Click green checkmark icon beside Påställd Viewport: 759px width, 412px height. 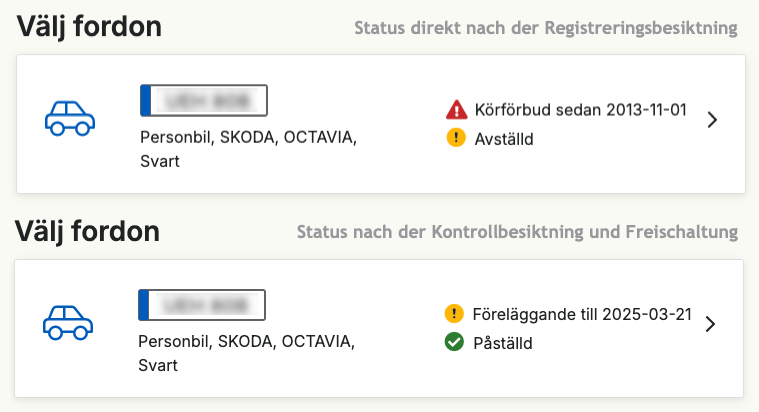454,343
